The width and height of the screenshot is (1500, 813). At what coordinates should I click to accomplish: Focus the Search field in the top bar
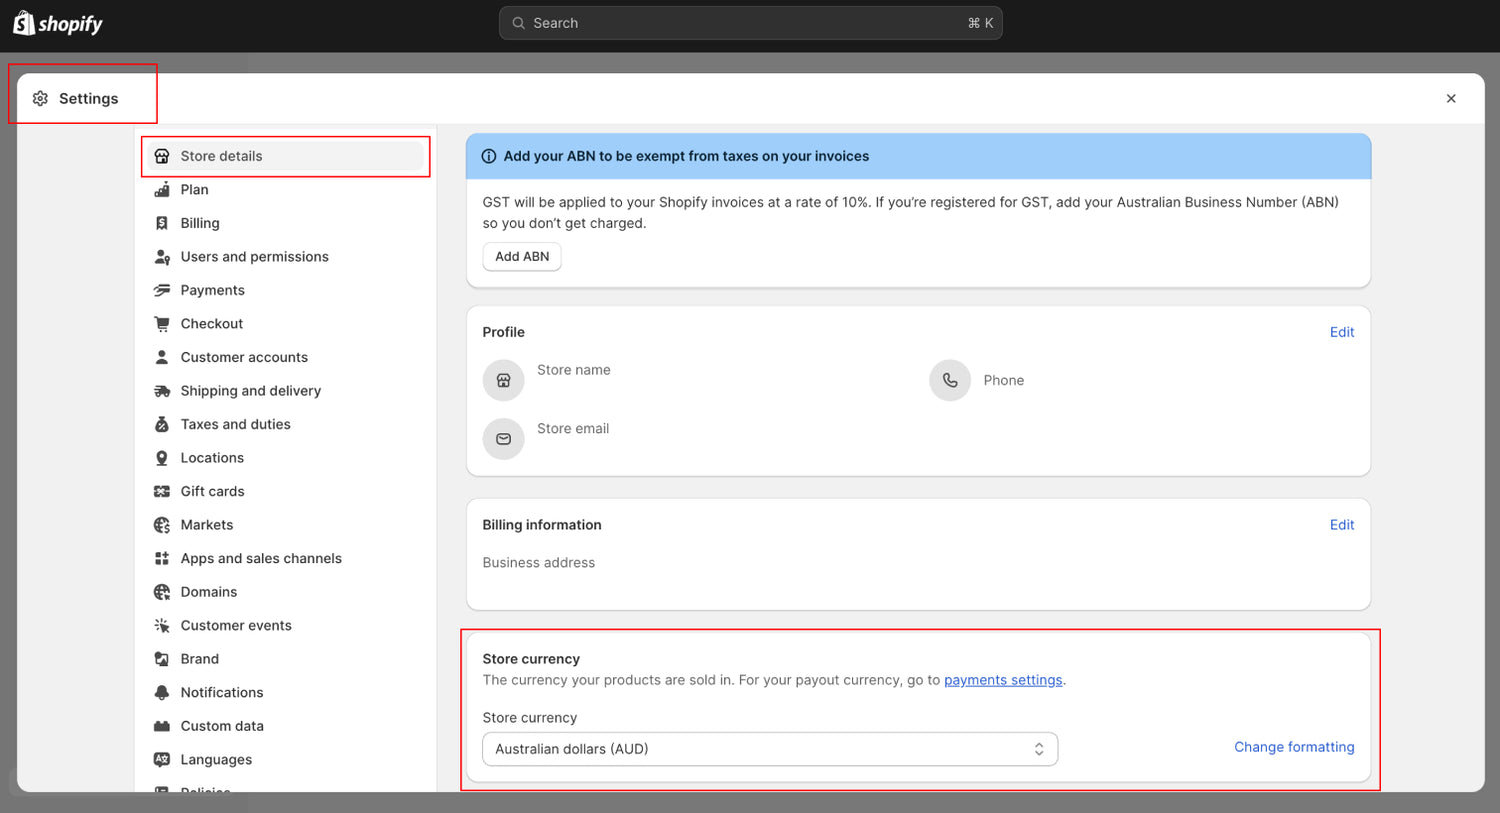(x=750, y=23)
